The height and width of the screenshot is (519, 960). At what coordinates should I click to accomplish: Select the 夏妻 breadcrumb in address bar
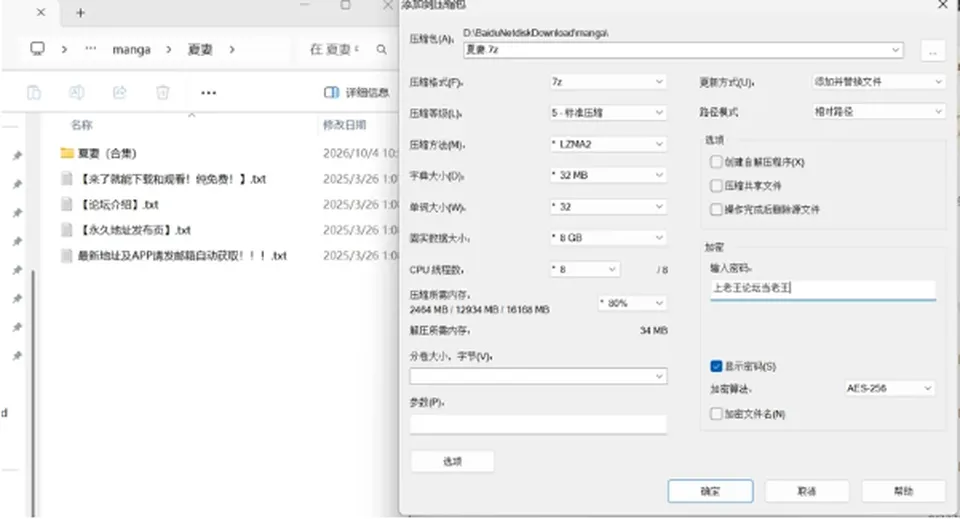[x=200, y=50]
